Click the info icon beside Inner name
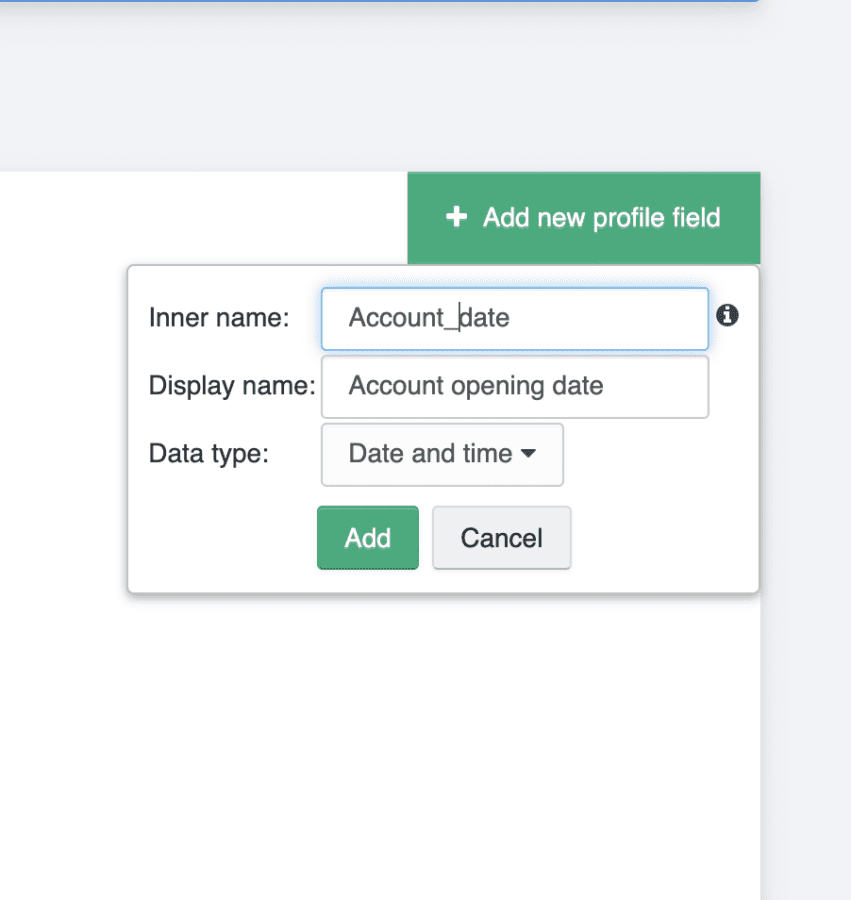The width and height of the screenshot is (851, 900). 728,316
